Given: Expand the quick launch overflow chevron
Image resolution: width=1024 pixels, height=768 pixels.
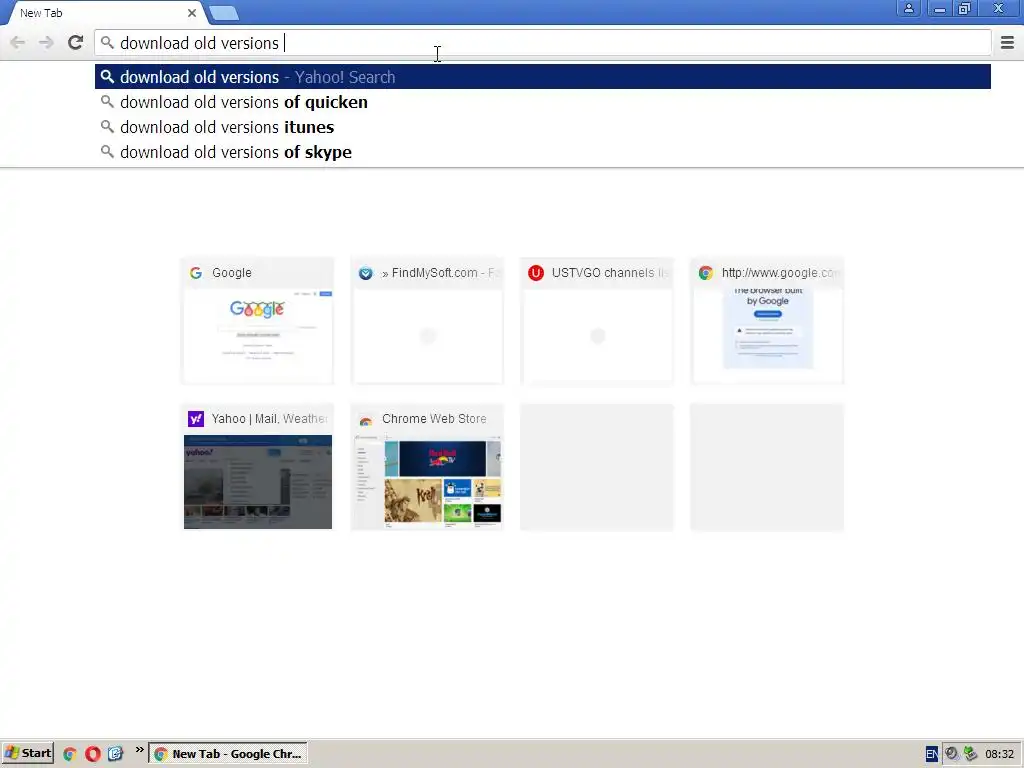Looking at the screenshot, I should 139,750.
